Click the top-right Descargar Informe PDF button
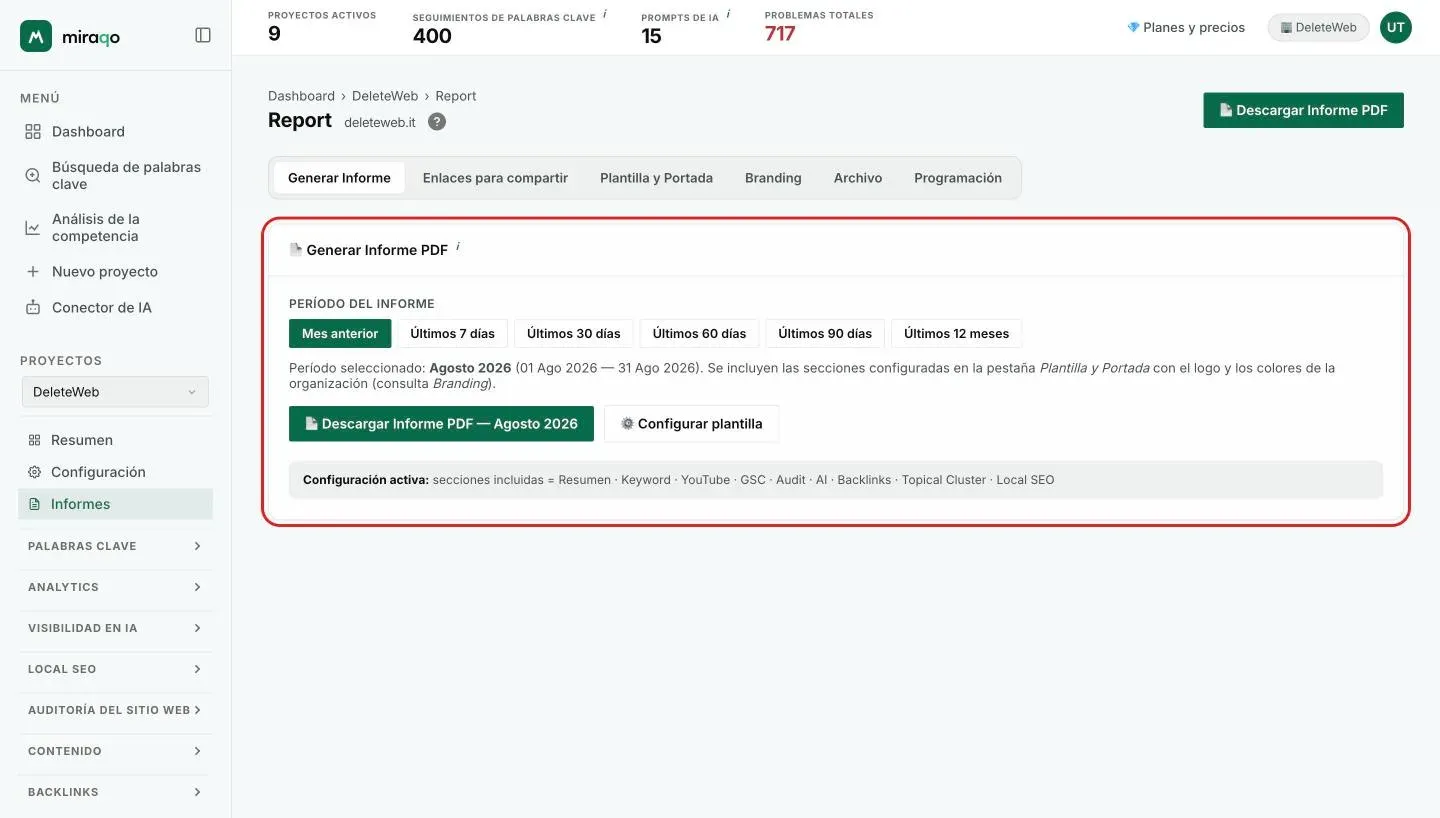This screenshot has height=818, width=1440. click(1303, 110)
